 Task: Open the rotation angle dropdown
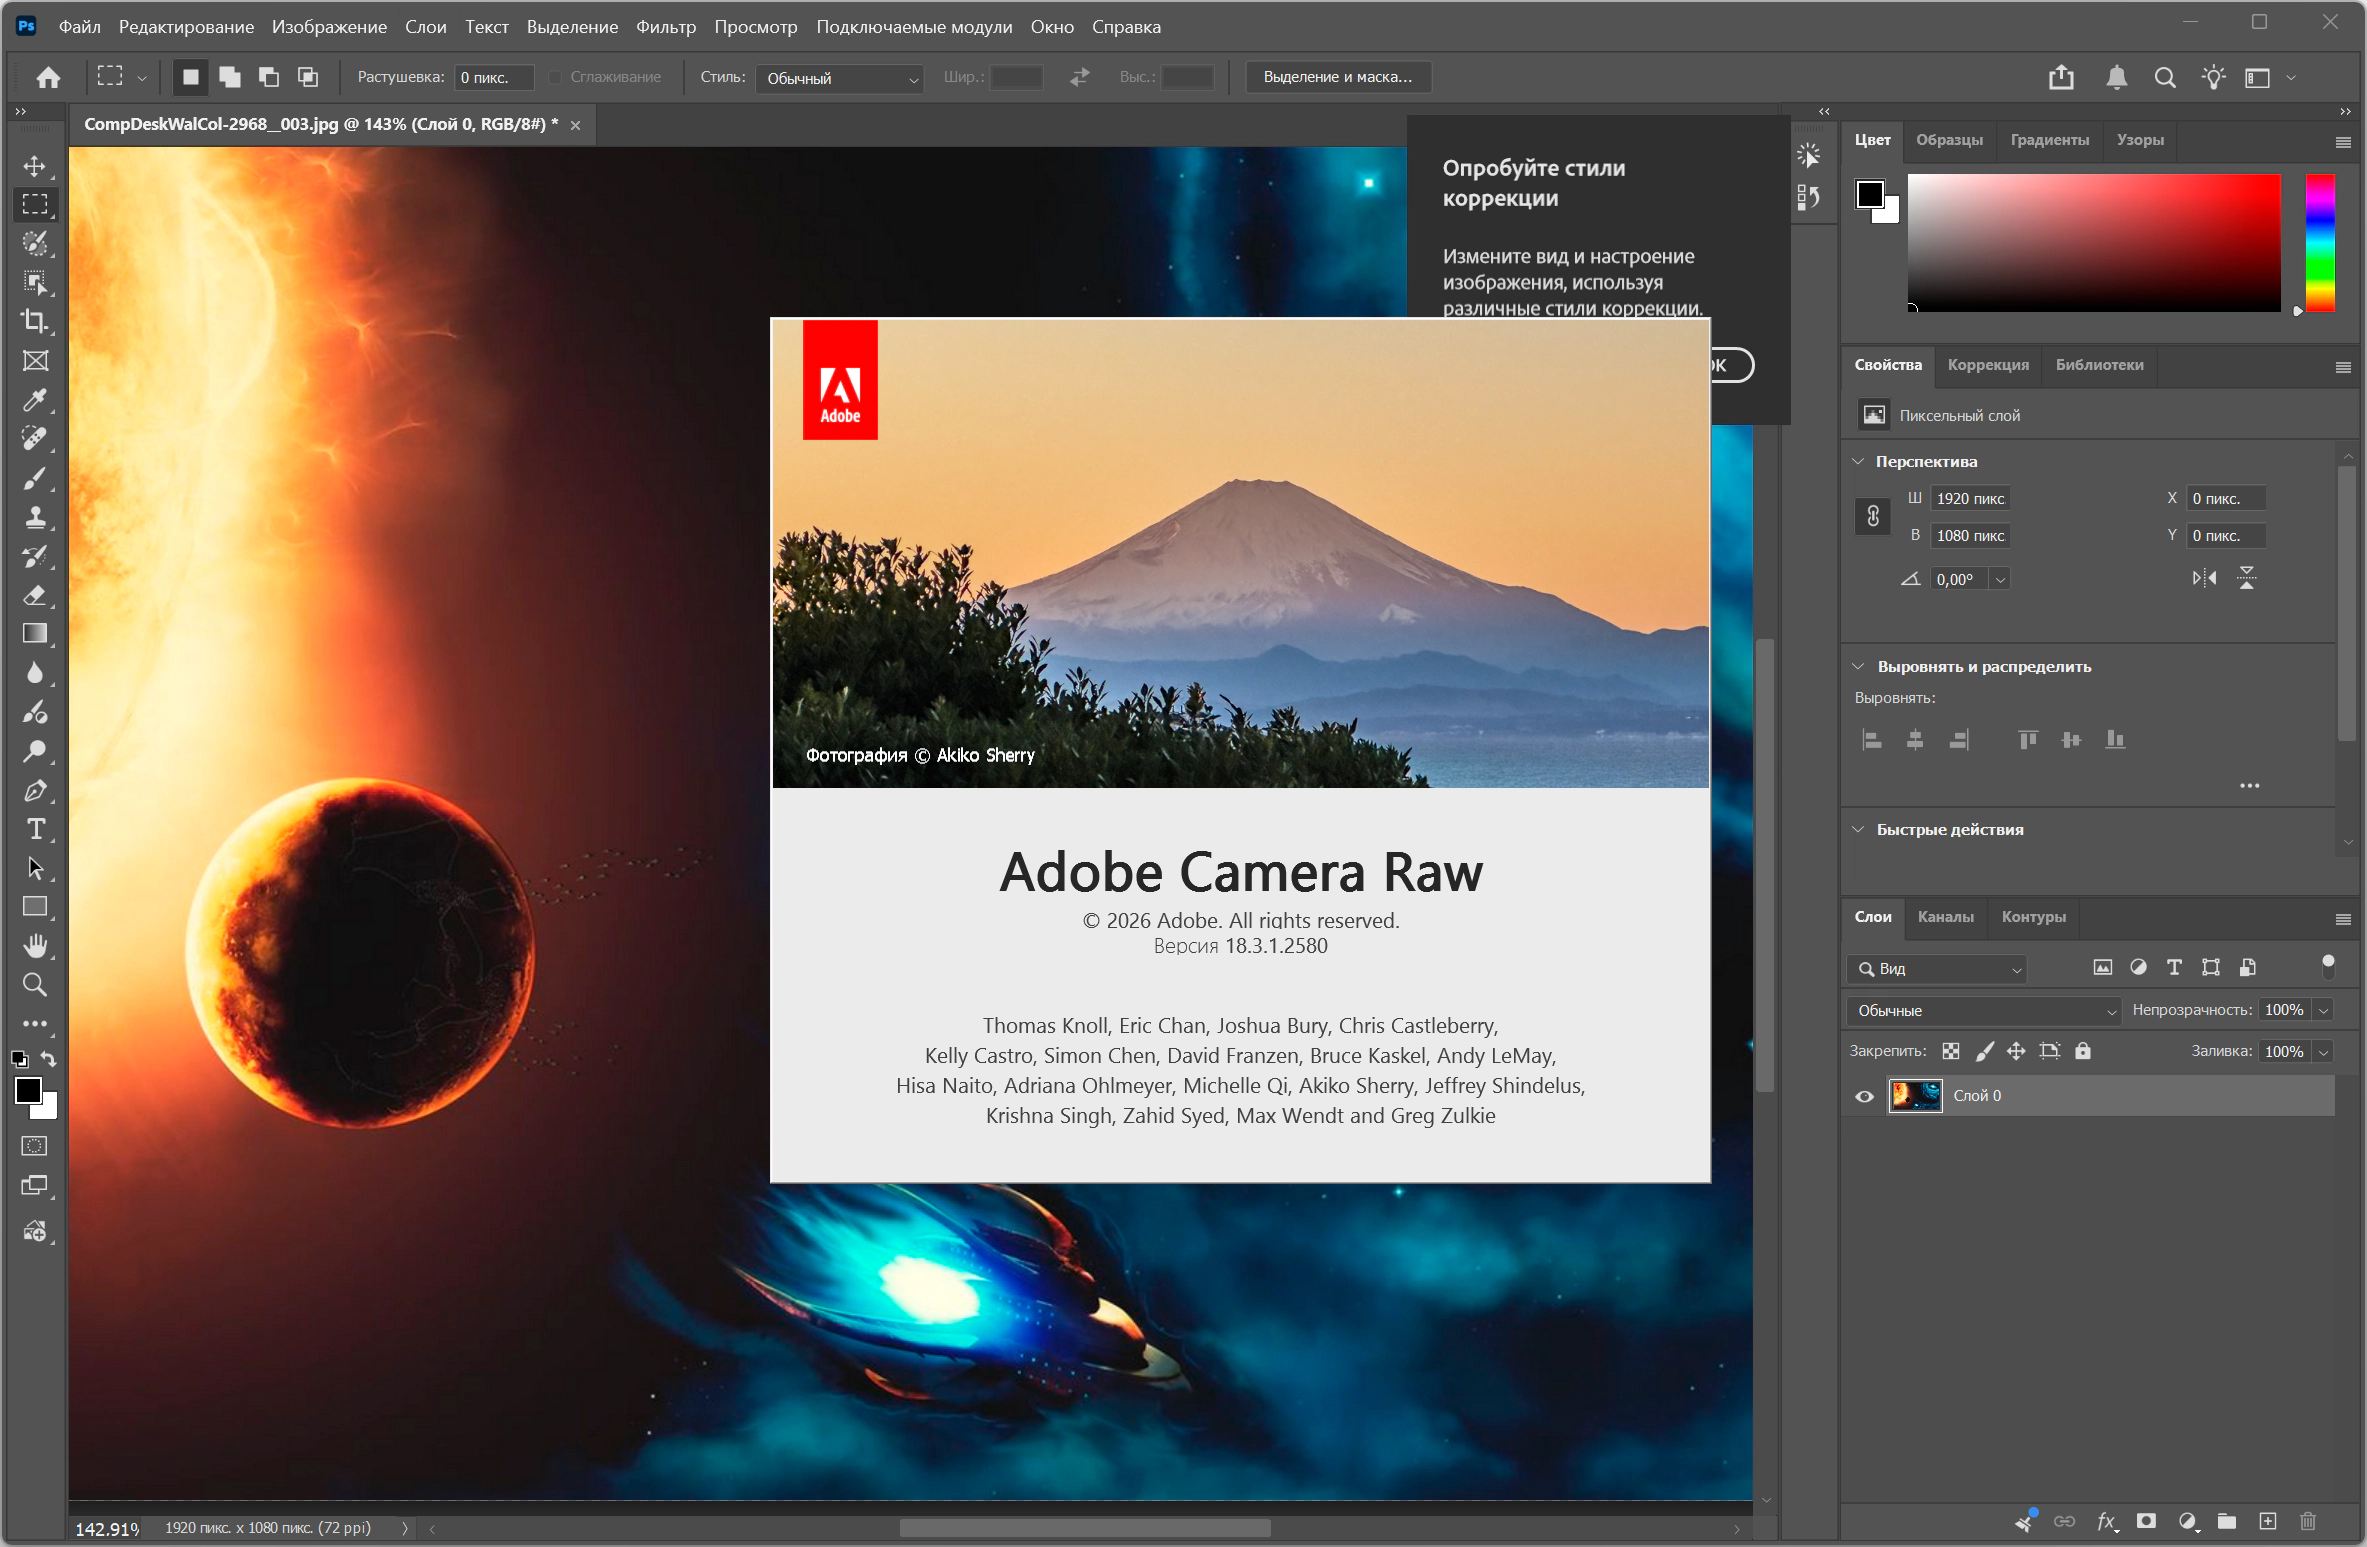2000,579
